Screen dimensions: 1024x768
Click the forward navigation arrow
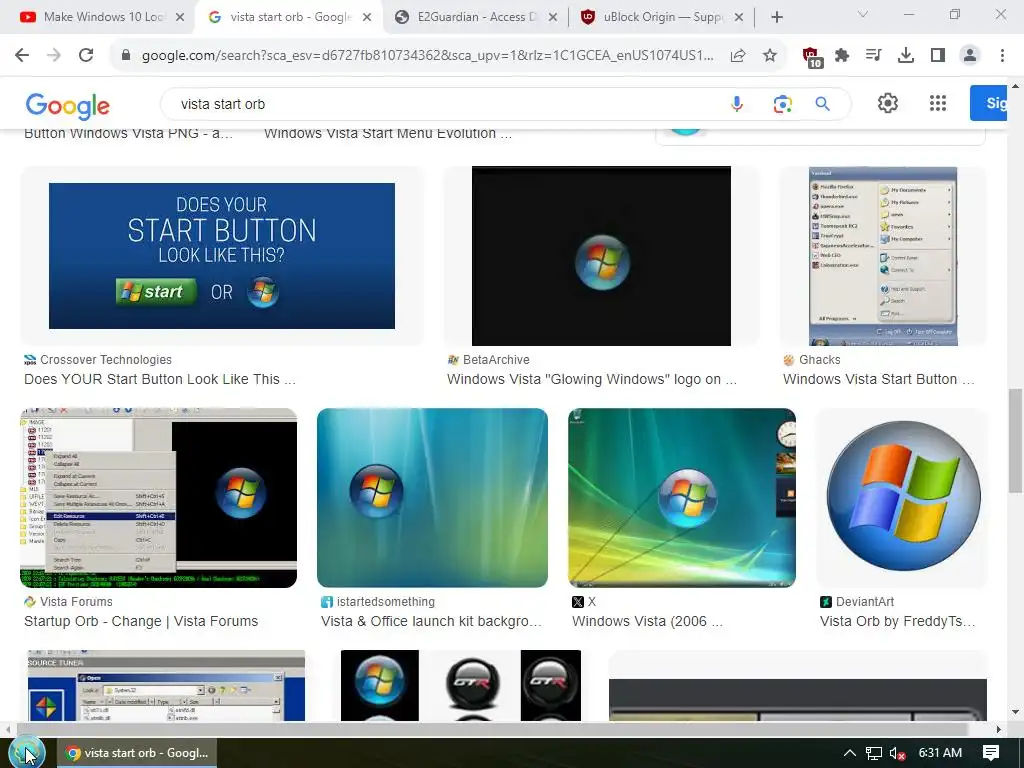(x=54, y=56)
